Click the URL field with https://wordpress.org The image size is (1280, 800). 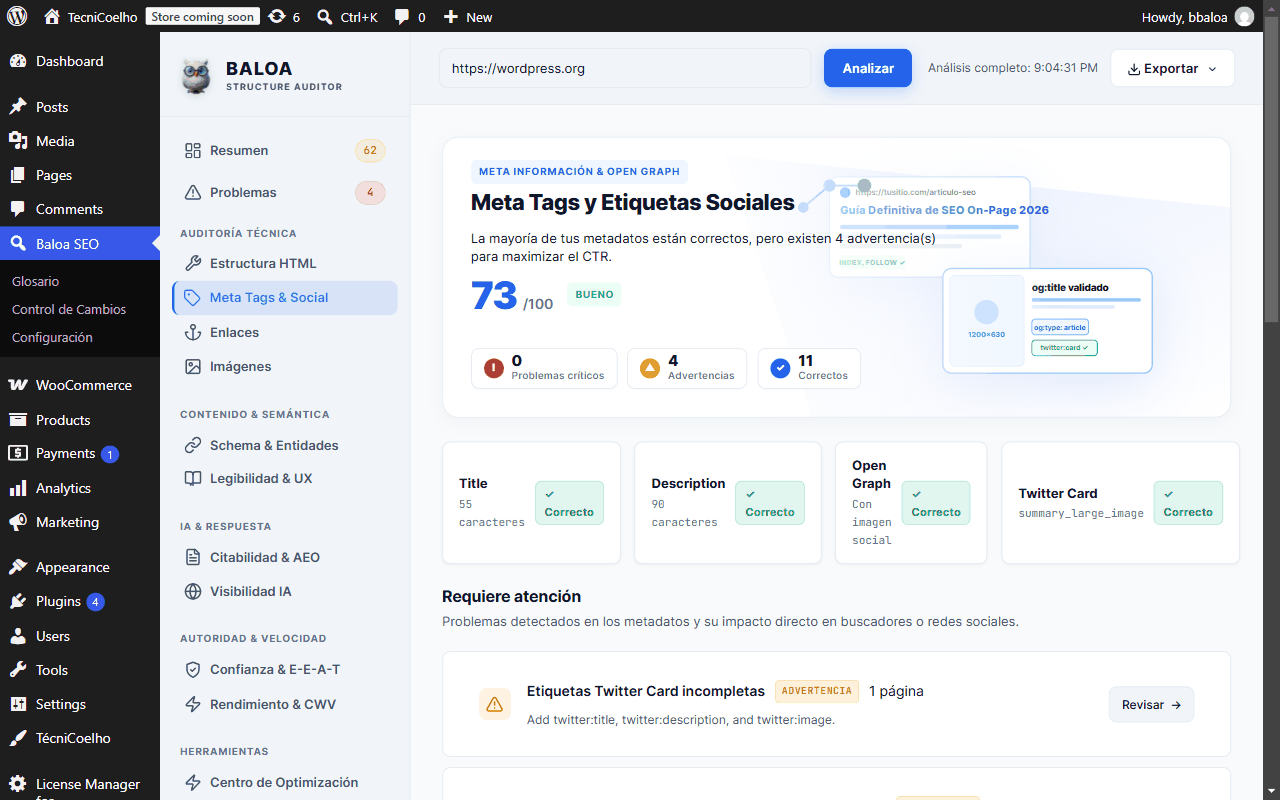[x=625, y=68]
